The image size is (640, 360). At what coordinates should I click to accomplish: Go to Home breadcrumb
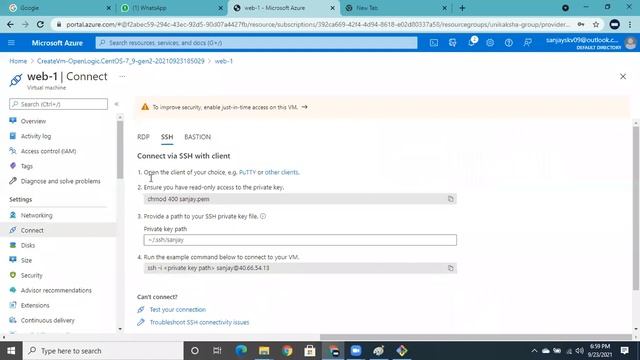(18, 61)
